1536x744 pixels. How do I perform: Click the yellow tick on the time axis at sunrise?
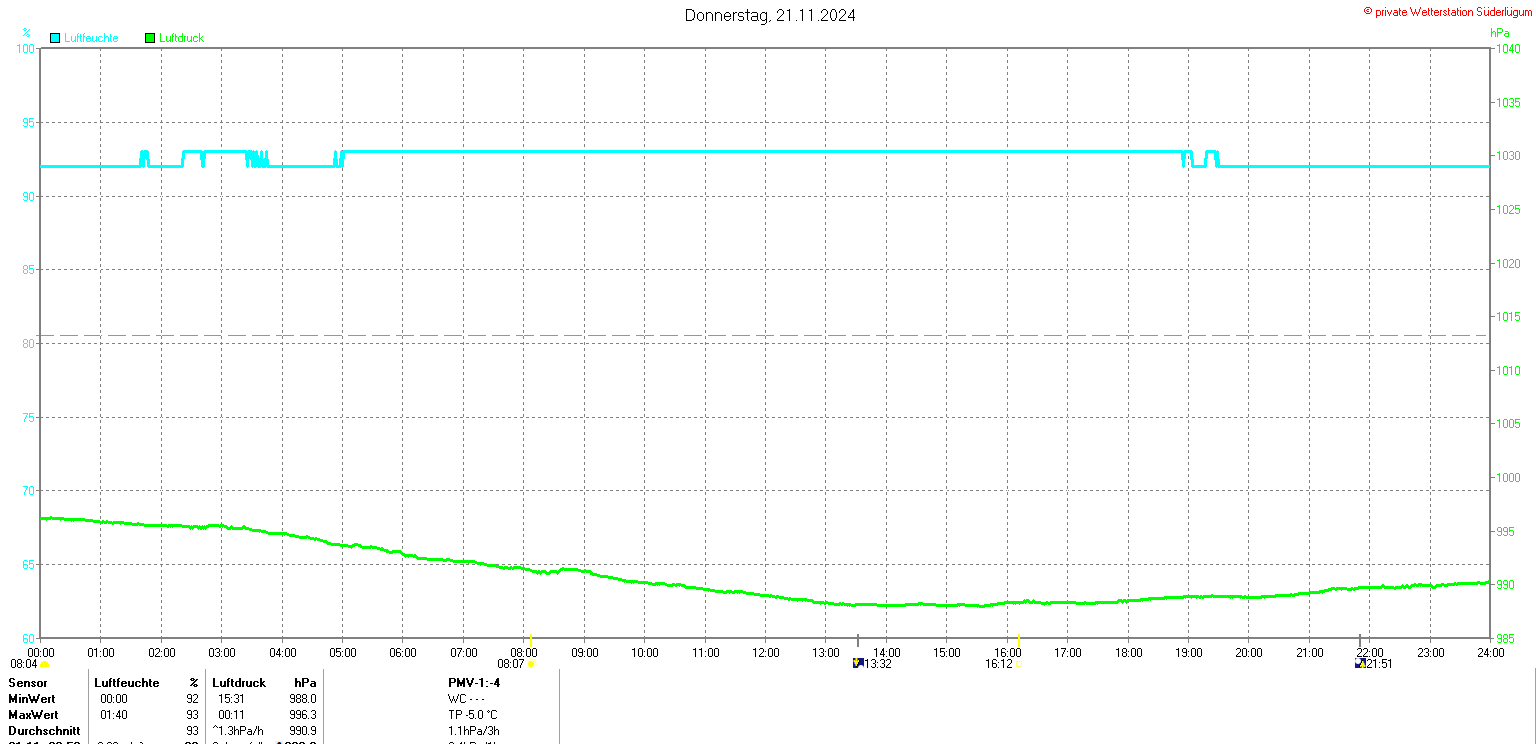point(530,640)
